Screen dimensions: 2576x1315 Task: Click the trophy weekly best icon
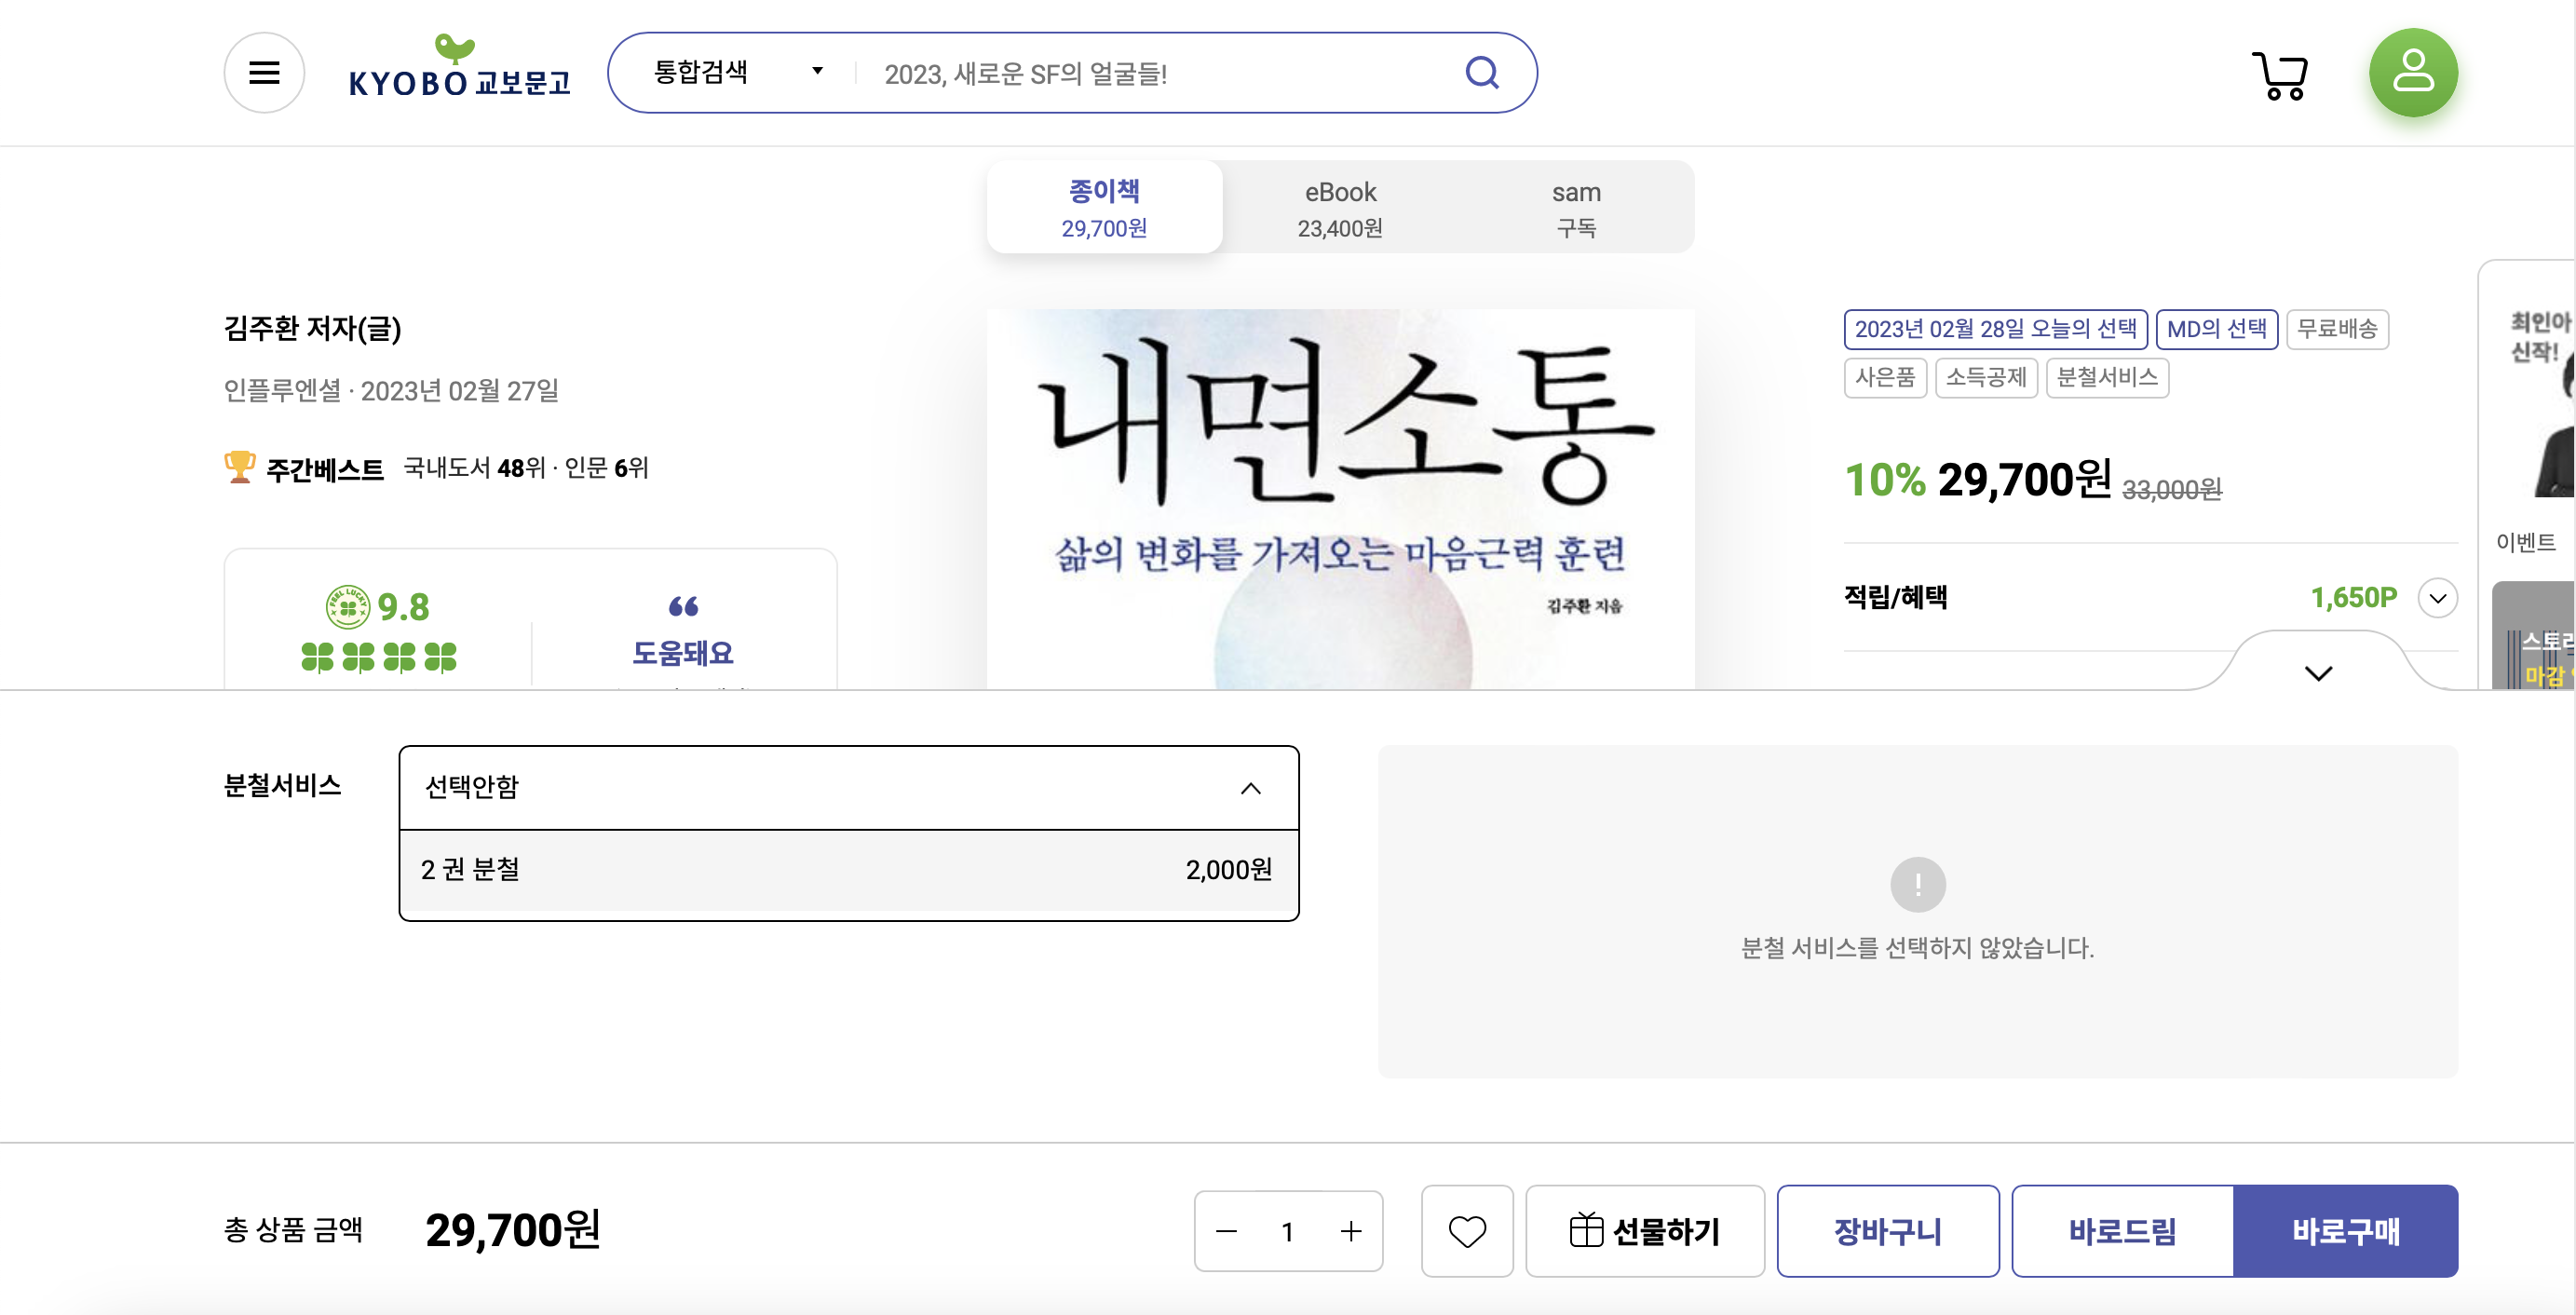(x=239, y=467)
